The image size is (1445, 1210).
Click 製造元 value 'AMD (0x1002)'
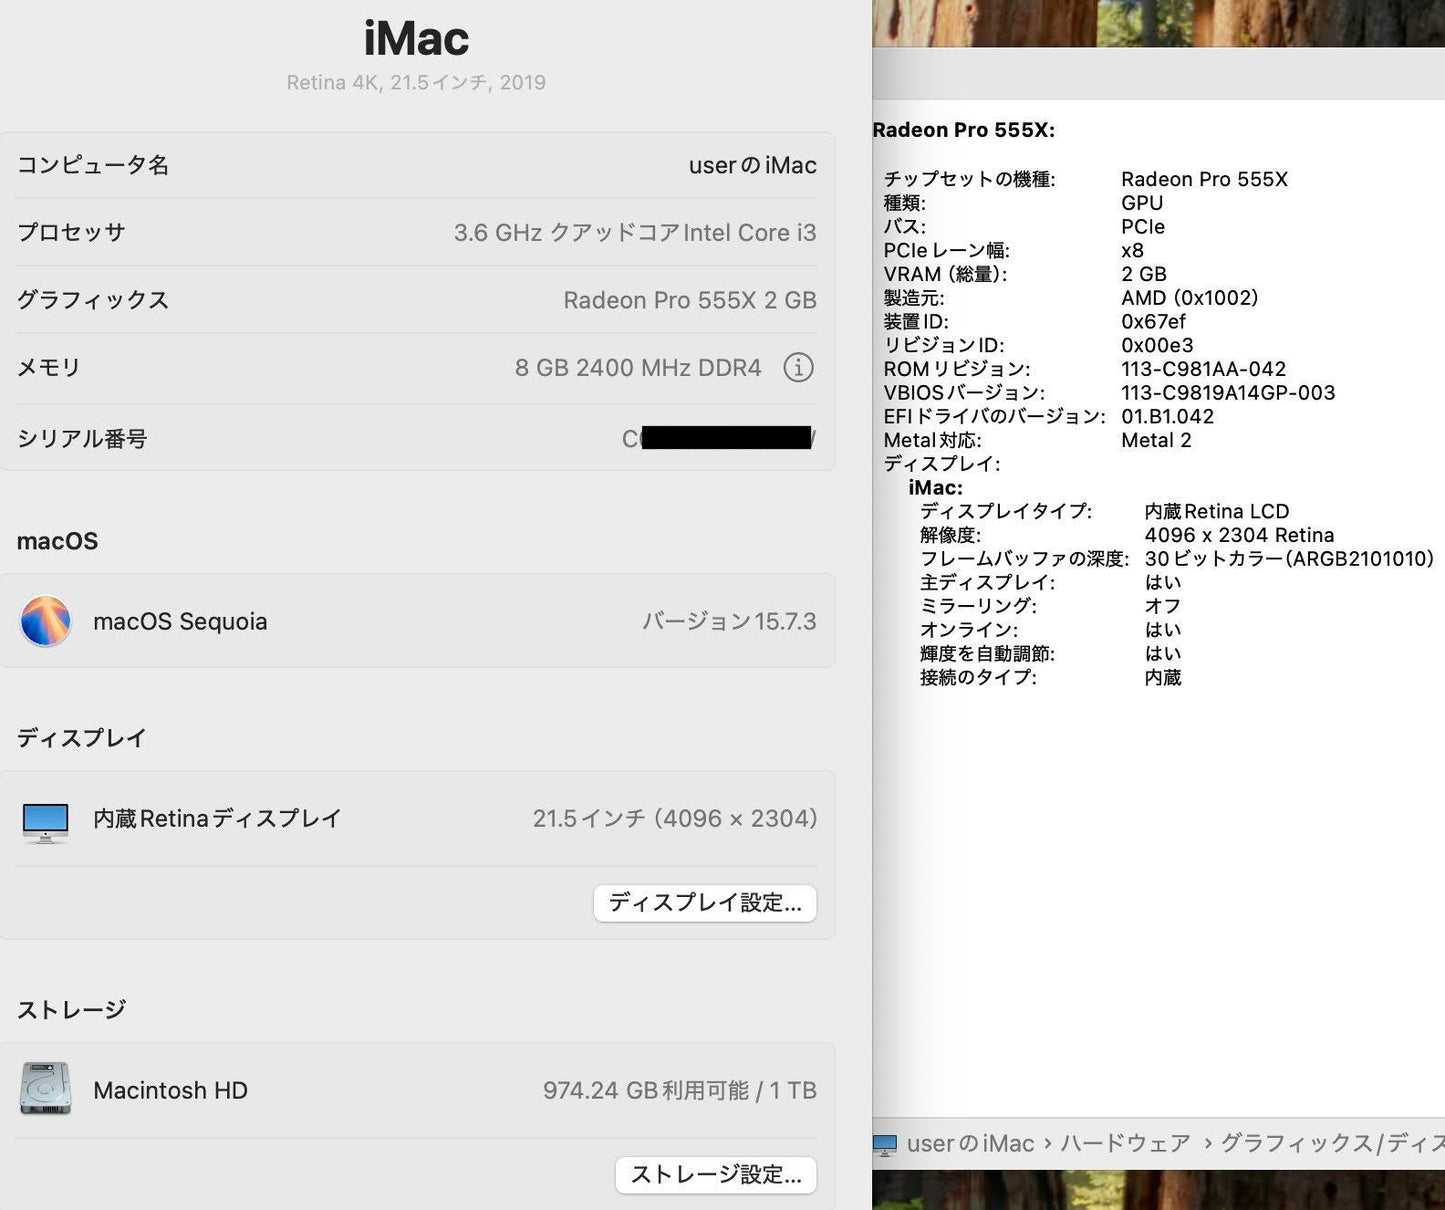[1189, 298]
